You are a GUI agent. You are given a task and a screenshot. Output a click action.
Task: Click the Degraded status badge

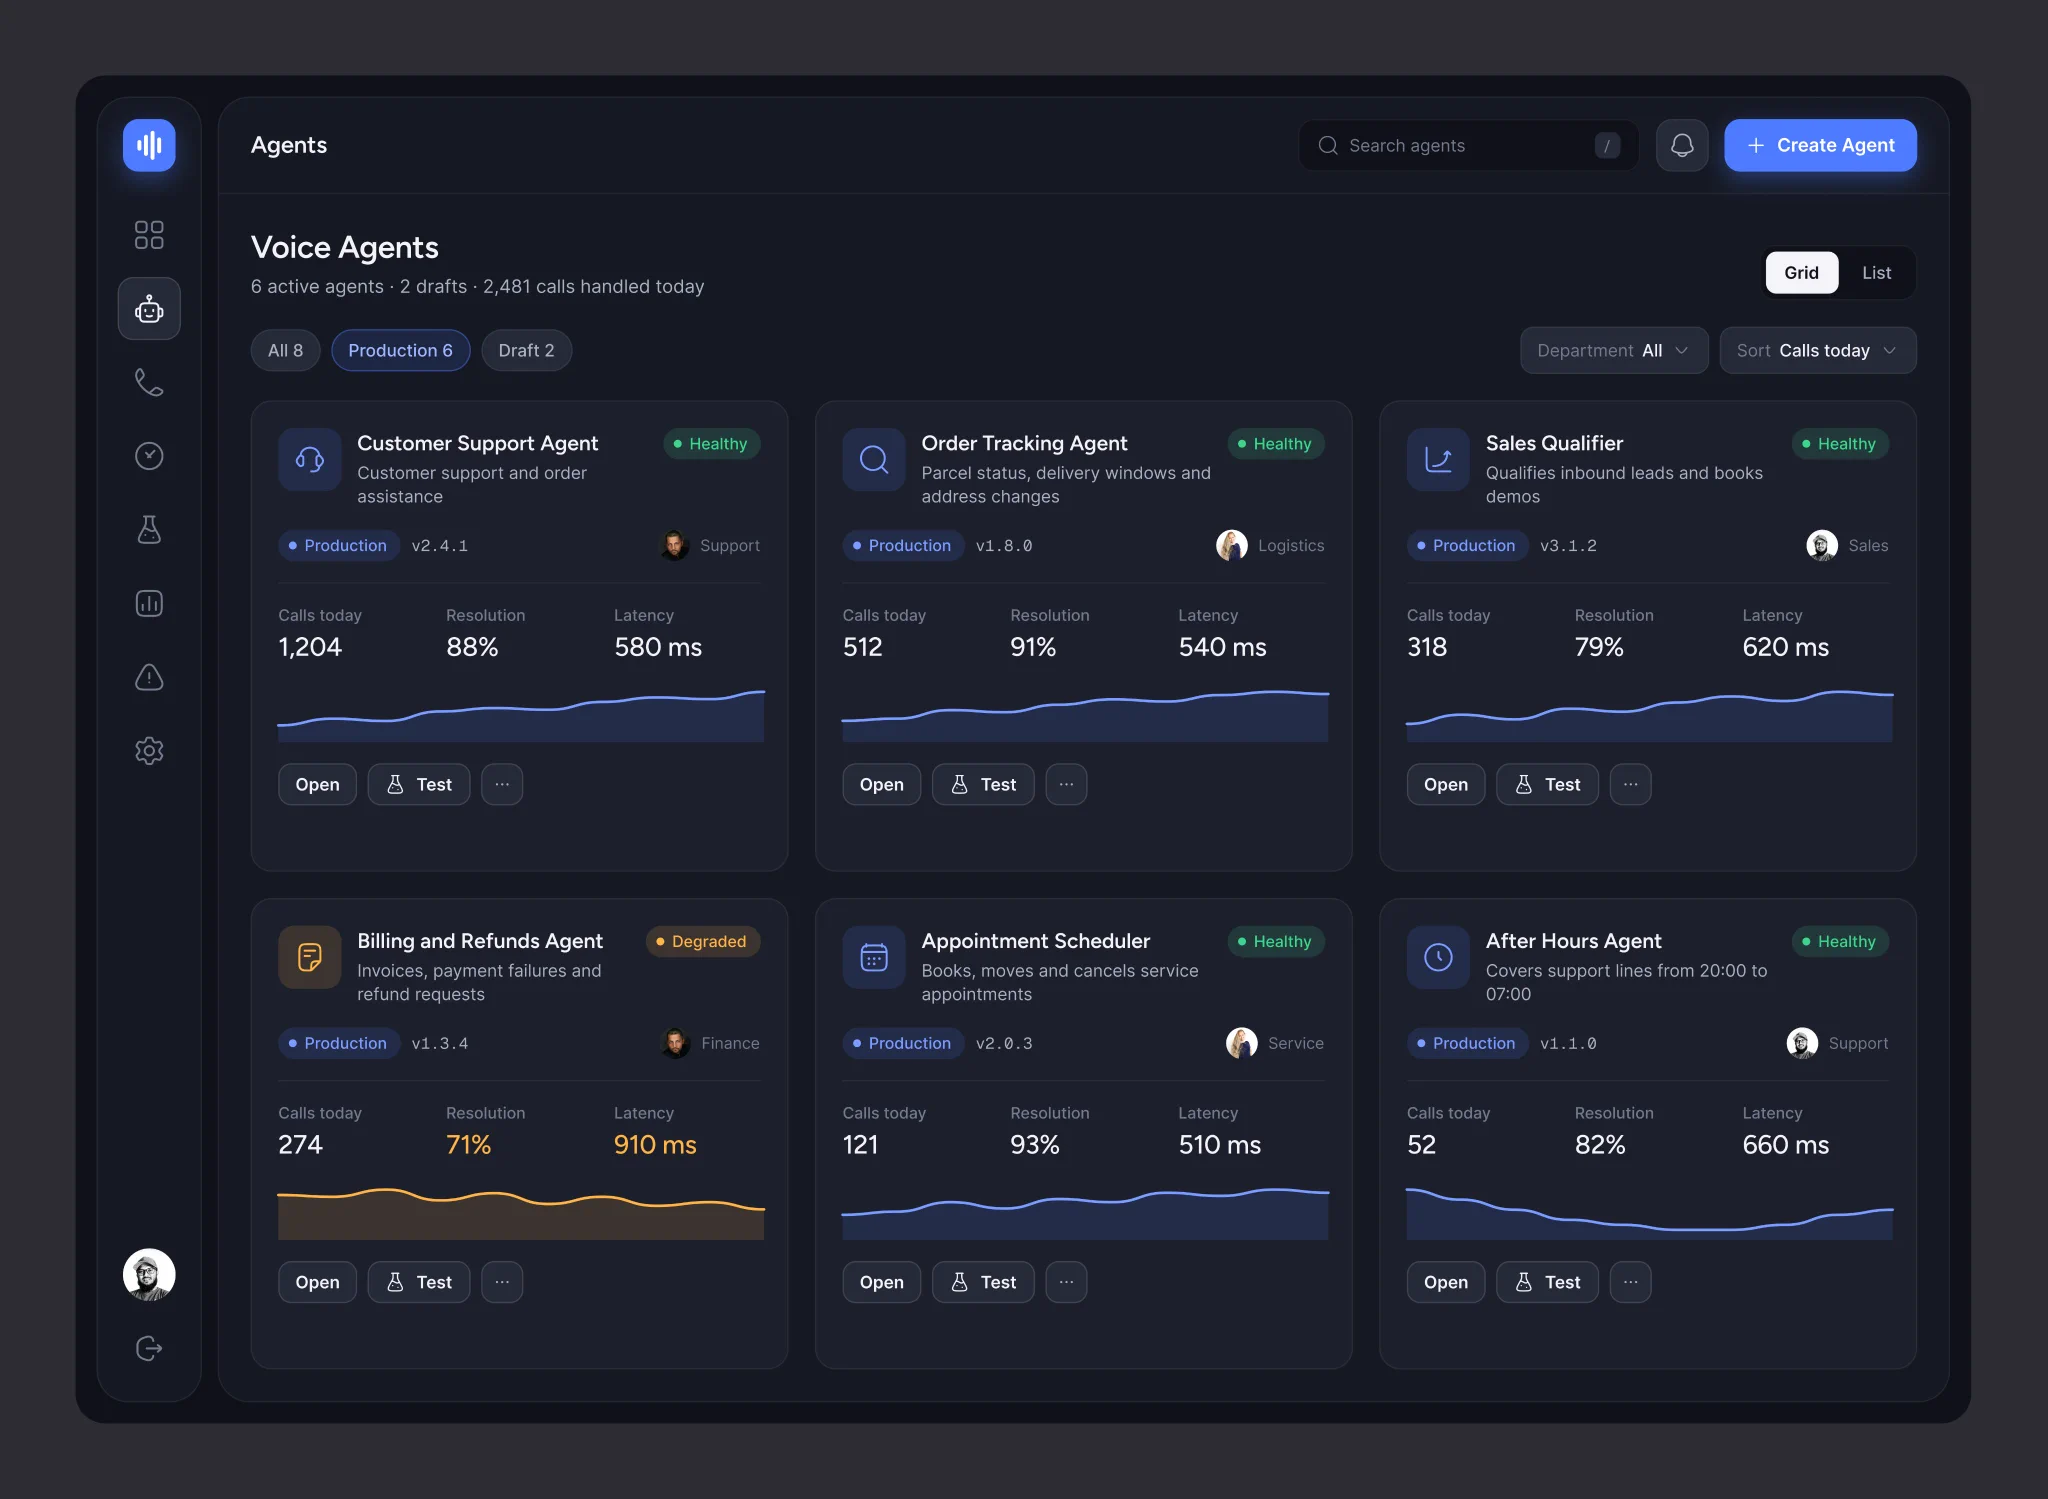[703, 941]
